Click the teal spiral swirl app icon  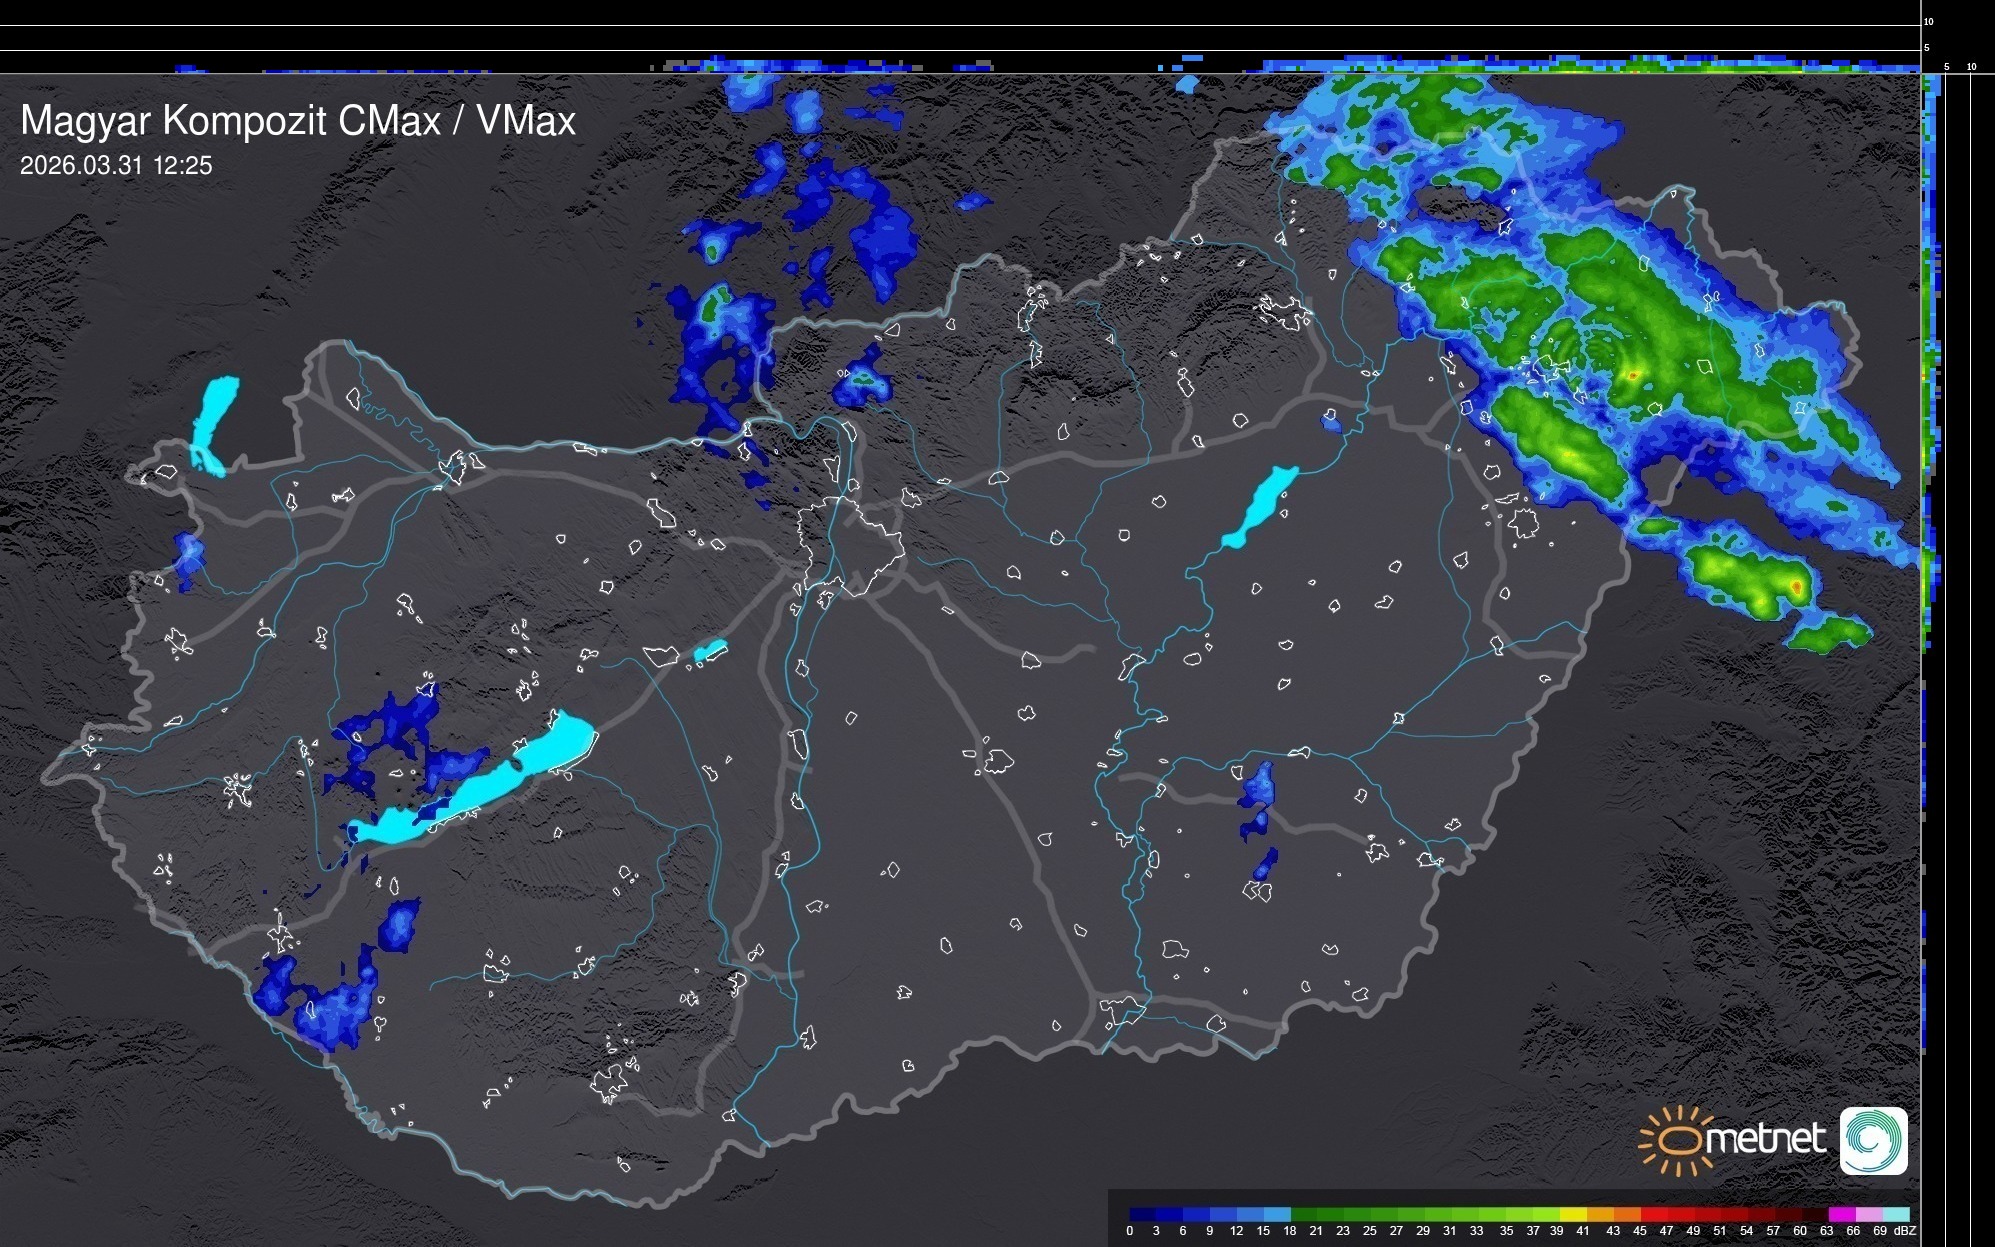coord(1873,1140)
